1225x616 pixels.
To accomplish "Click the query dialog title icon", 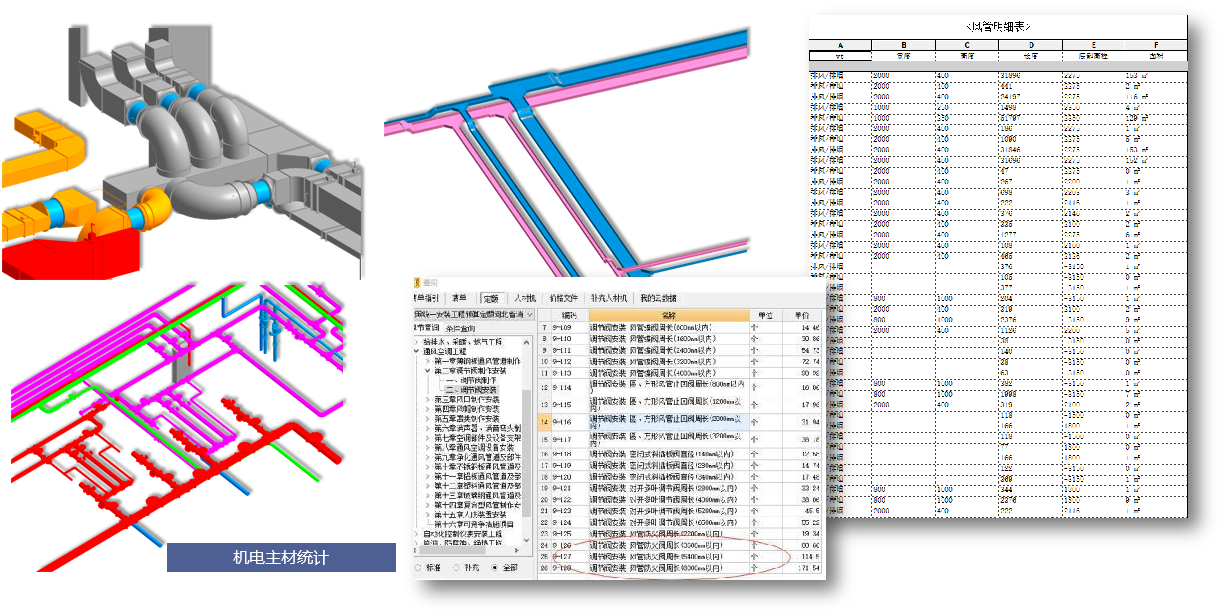I will click(x=418, y=283).
